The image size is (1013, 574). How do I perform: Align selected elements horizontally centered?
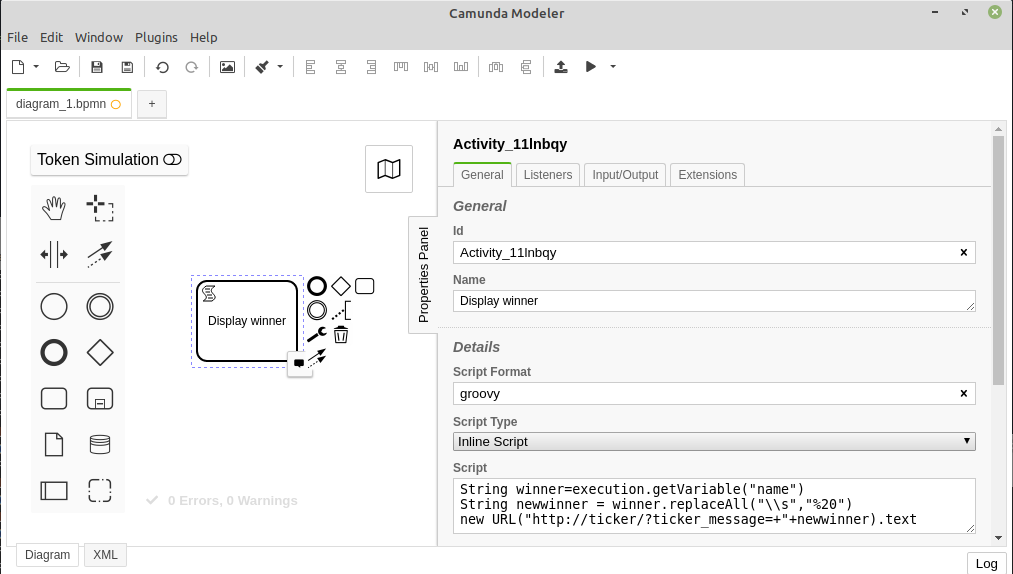pyautogui.click(x=341, y=67)
